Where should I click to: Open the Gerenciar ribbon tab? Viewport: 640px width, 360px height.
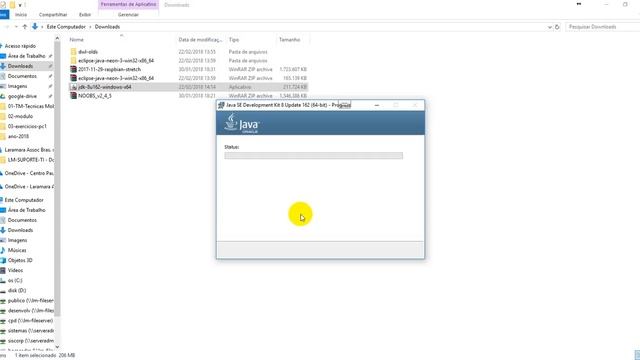(128, 15)
